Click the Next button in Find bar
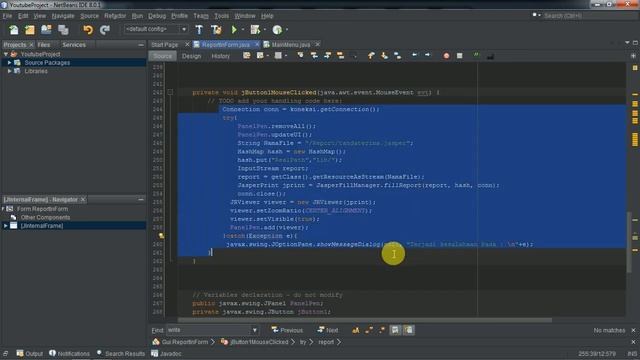The height and width of the screenshot is (360, 640). pyautogui.click(x=328, y=330)
